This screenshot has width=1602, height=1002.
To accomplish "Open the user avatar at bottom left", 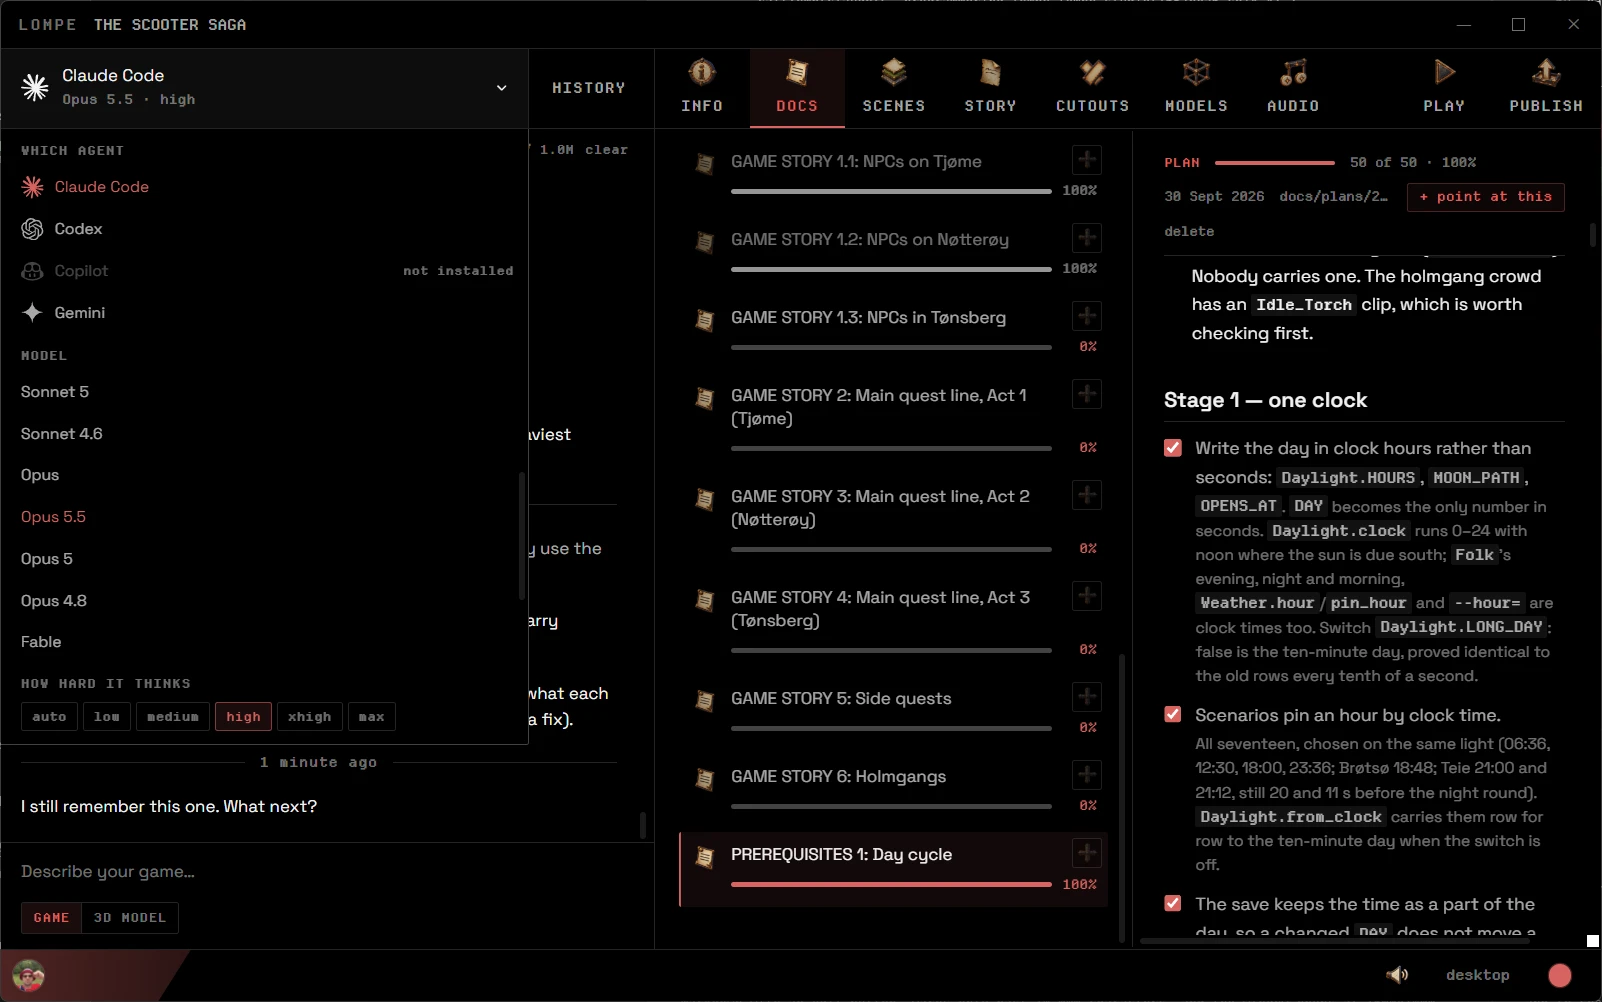I will tap(28, 975).
